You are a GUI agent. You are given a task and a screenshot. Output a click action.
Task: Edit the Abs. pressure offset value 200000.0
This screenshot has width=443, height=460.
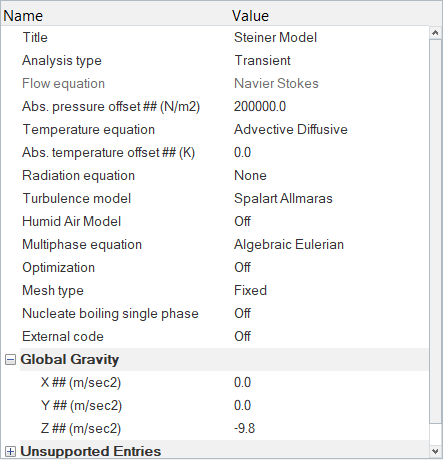260,106
